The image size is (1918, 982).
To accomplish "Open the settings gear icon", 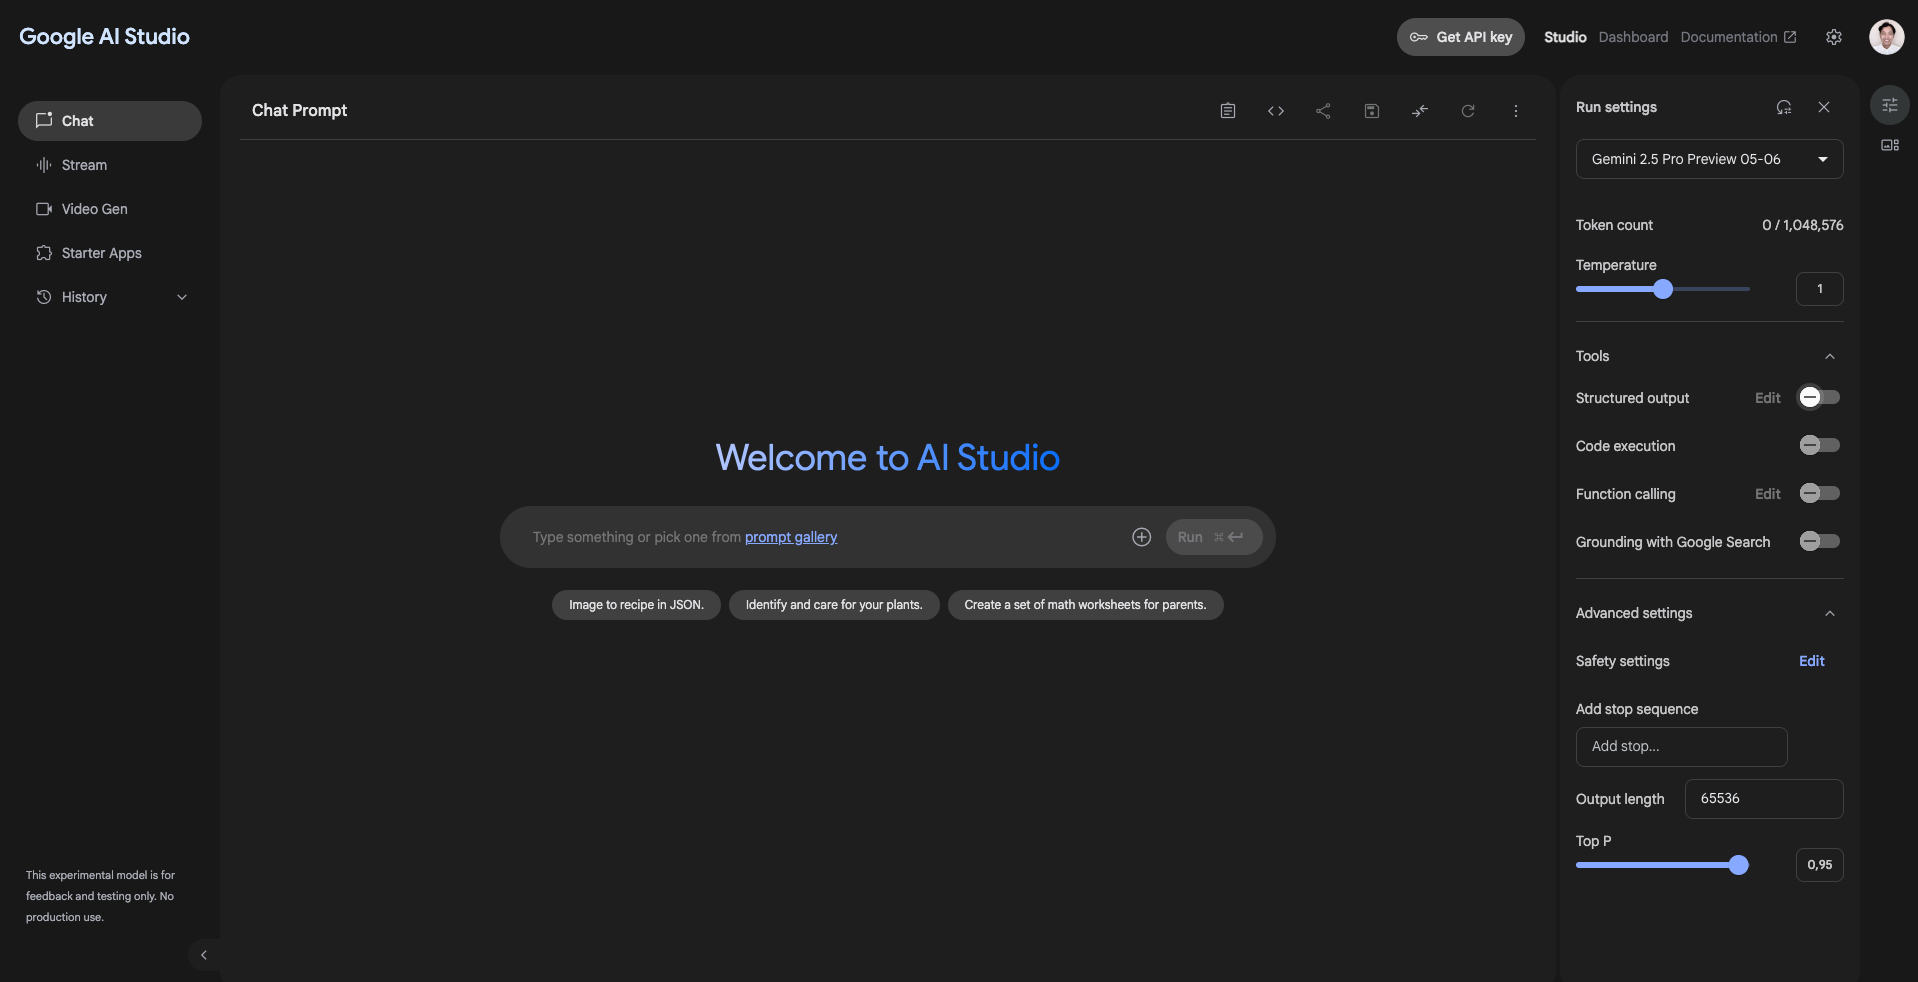I will point(1834,37).
